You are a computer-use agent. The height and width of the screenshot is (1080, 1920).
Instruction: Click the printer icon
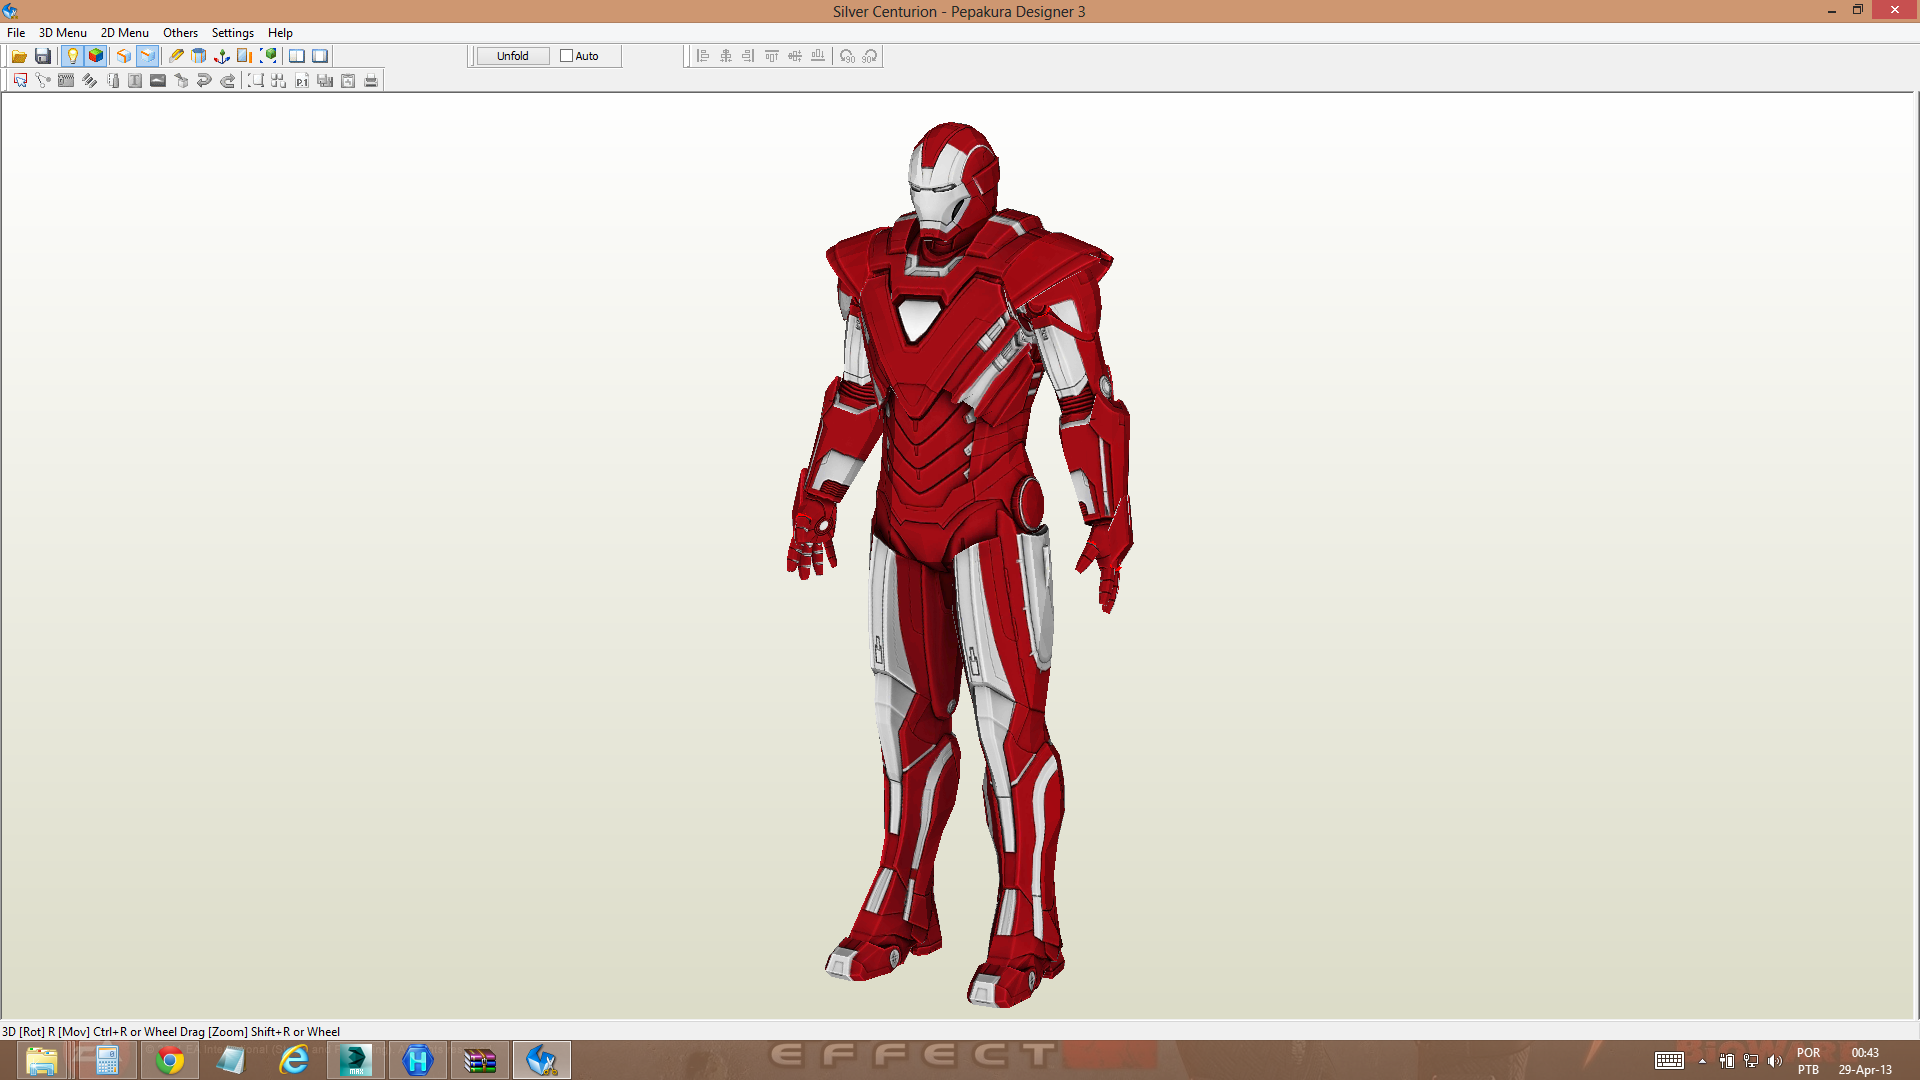(x=371, y=81)
